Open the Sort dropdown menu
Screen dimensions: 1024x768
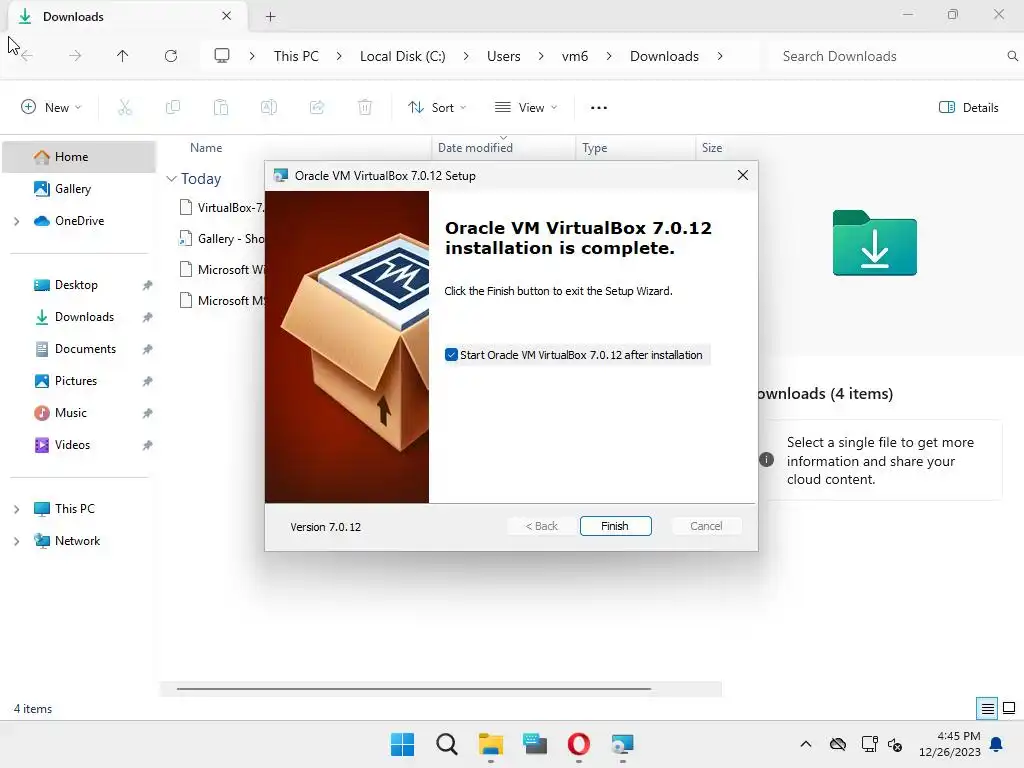pos(436,107)
